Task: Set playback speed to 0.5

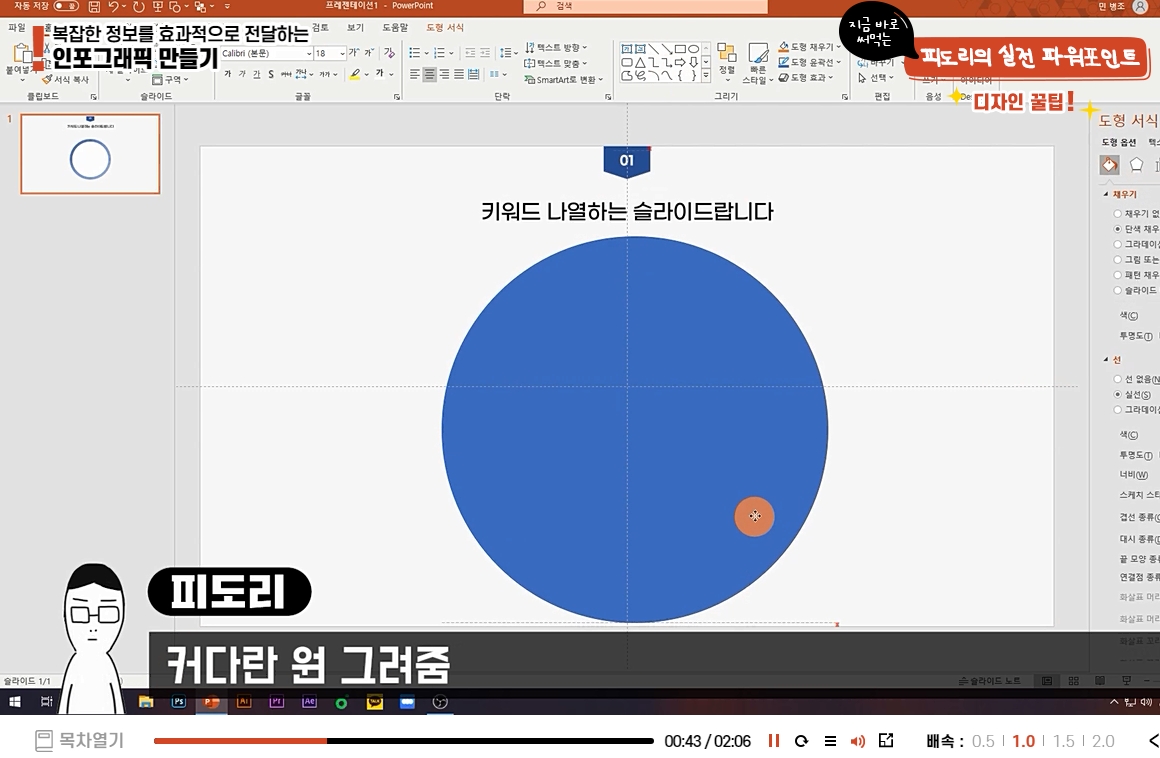Action: tap(983, 741)
